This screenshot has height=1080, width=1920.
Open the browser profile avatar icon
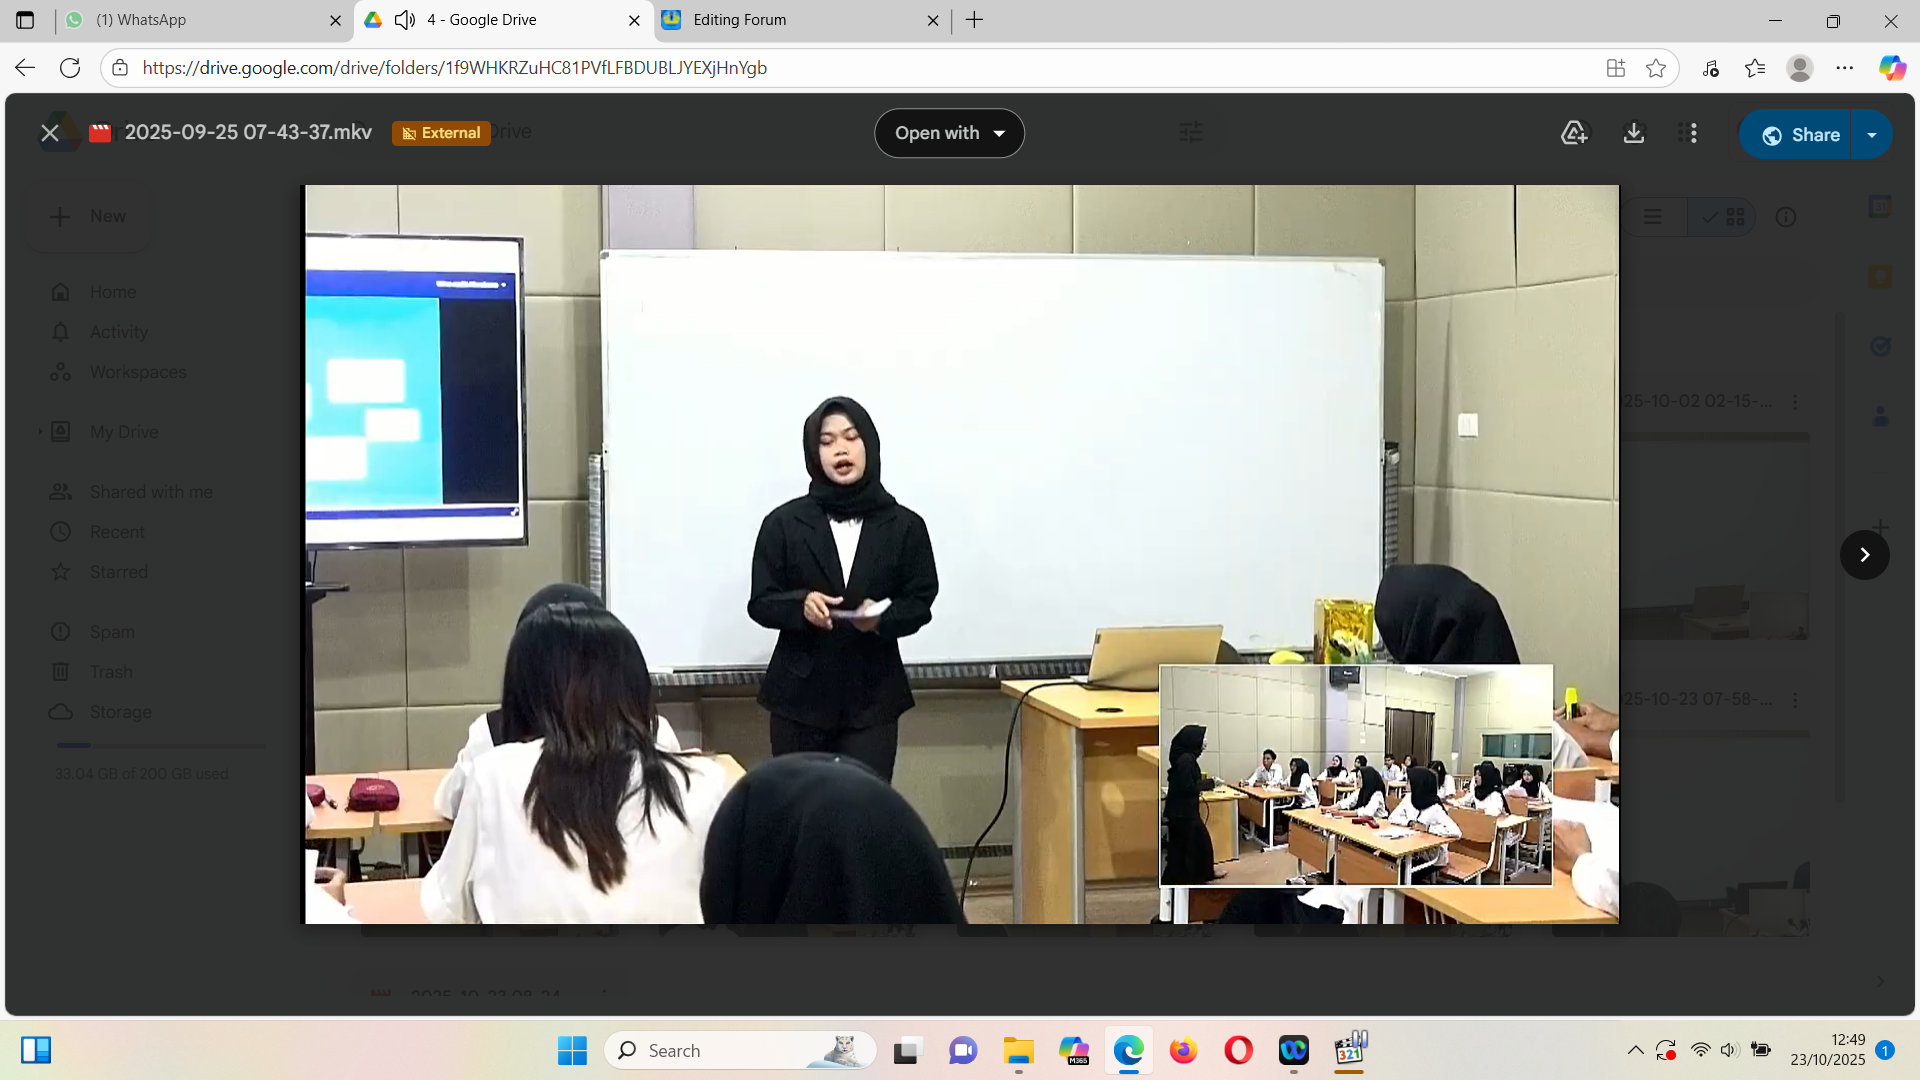pos(1800,68)
